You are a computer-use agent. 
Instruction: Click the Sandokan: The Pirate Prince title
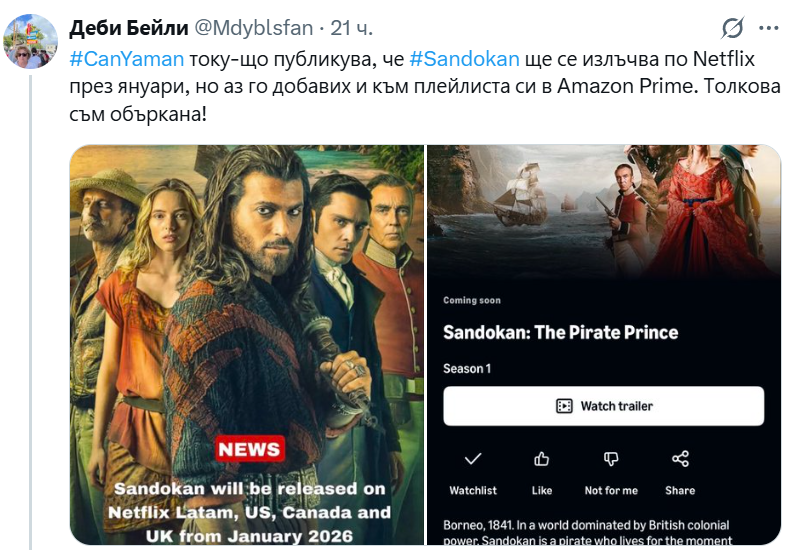(x=560, y=332)
